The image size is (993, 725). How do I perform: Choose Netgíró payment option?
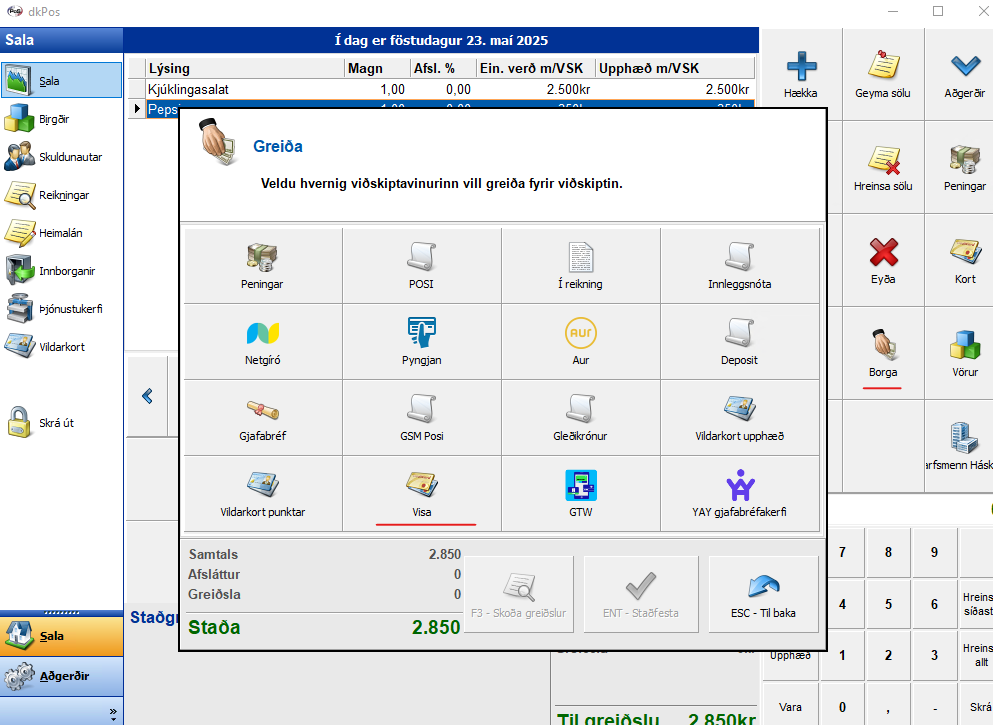point(263,342)
